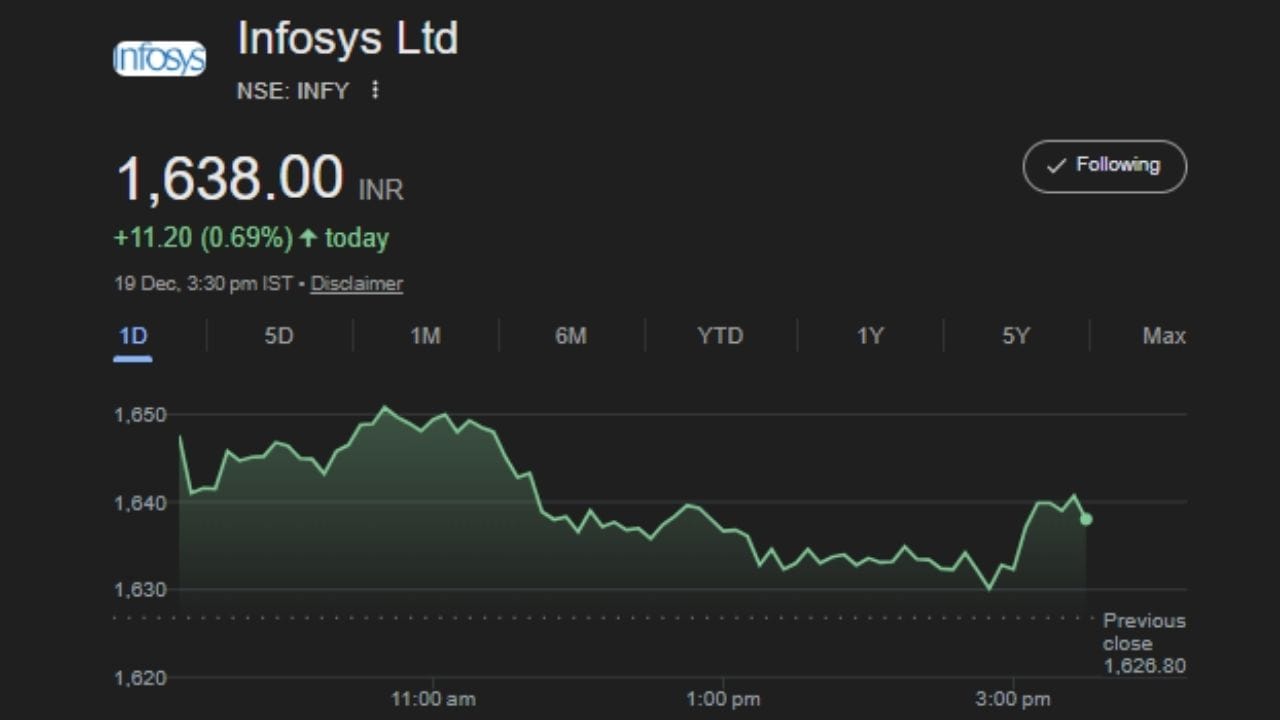Select the YTD range tab

(720, 336)
